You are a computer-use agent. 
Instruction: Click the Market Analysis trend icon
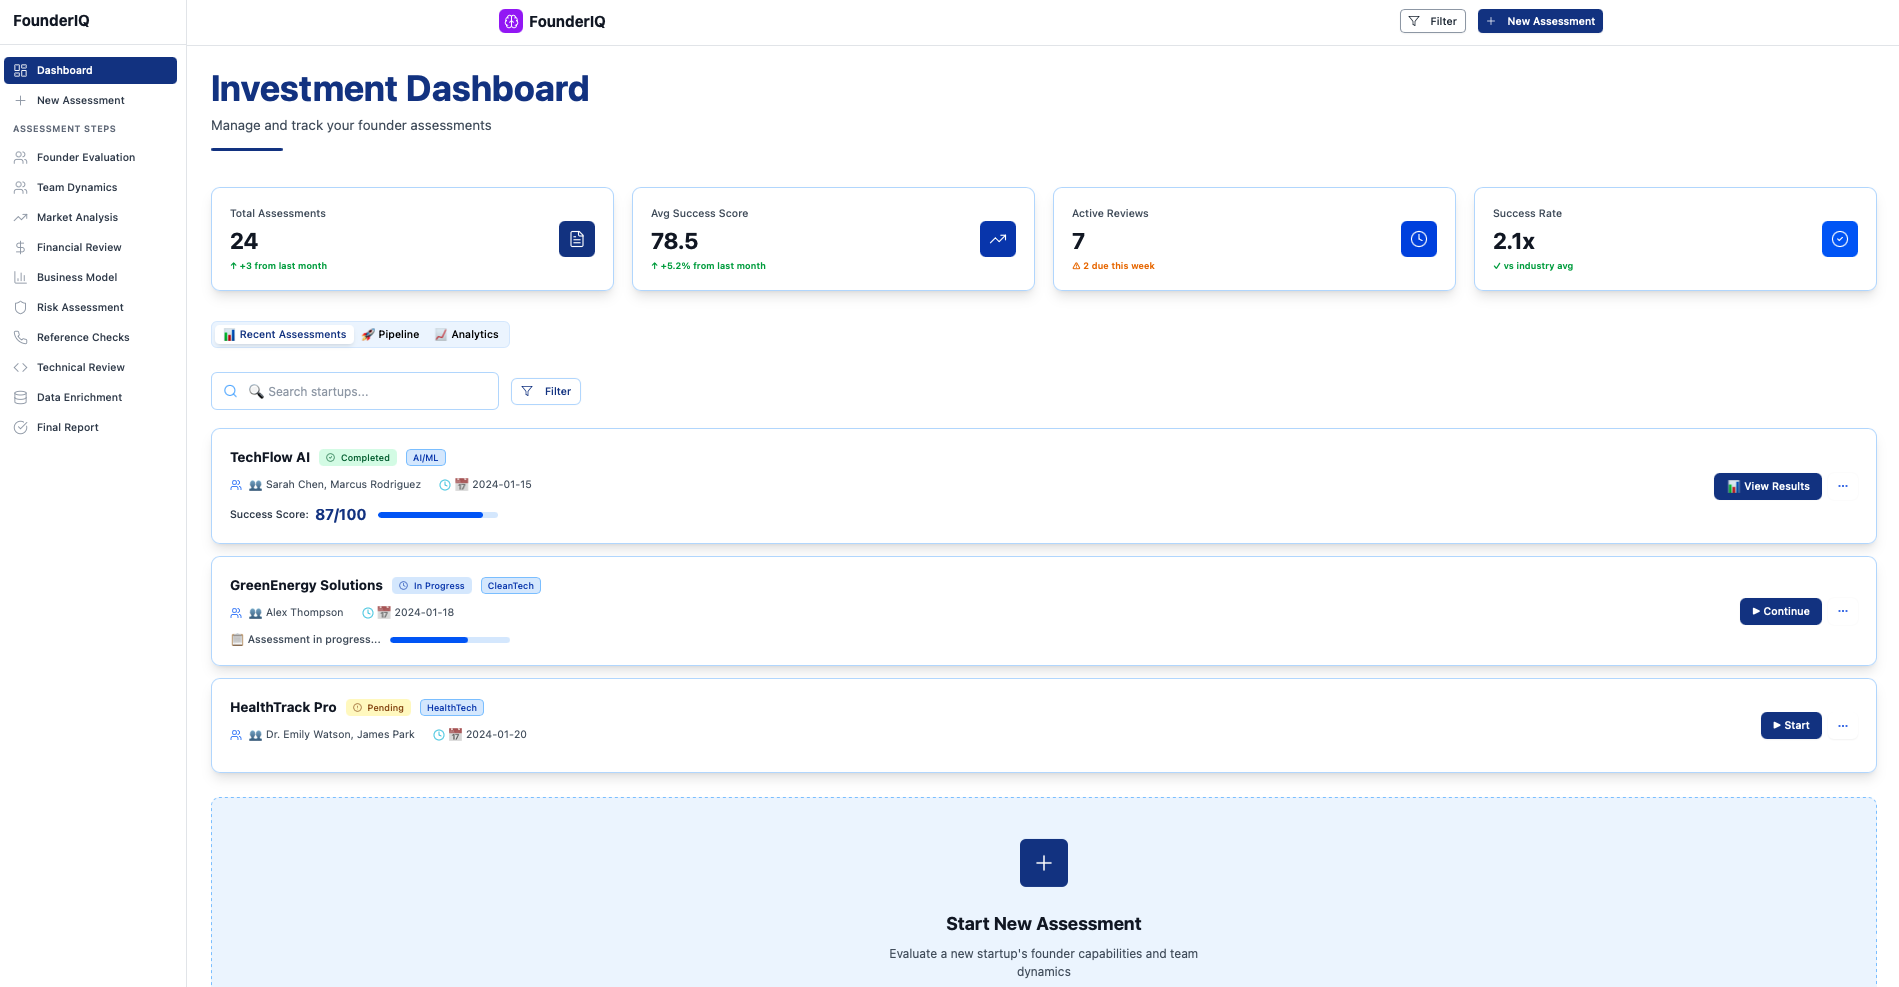coord(21,217)
